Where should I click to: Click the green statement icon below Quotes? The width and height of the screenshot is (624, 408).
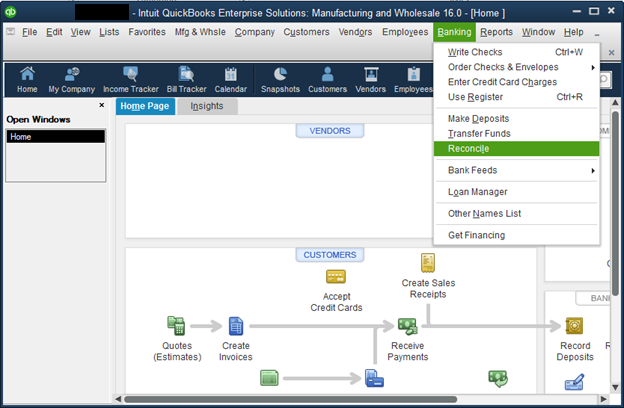click(x=269, y=378)
